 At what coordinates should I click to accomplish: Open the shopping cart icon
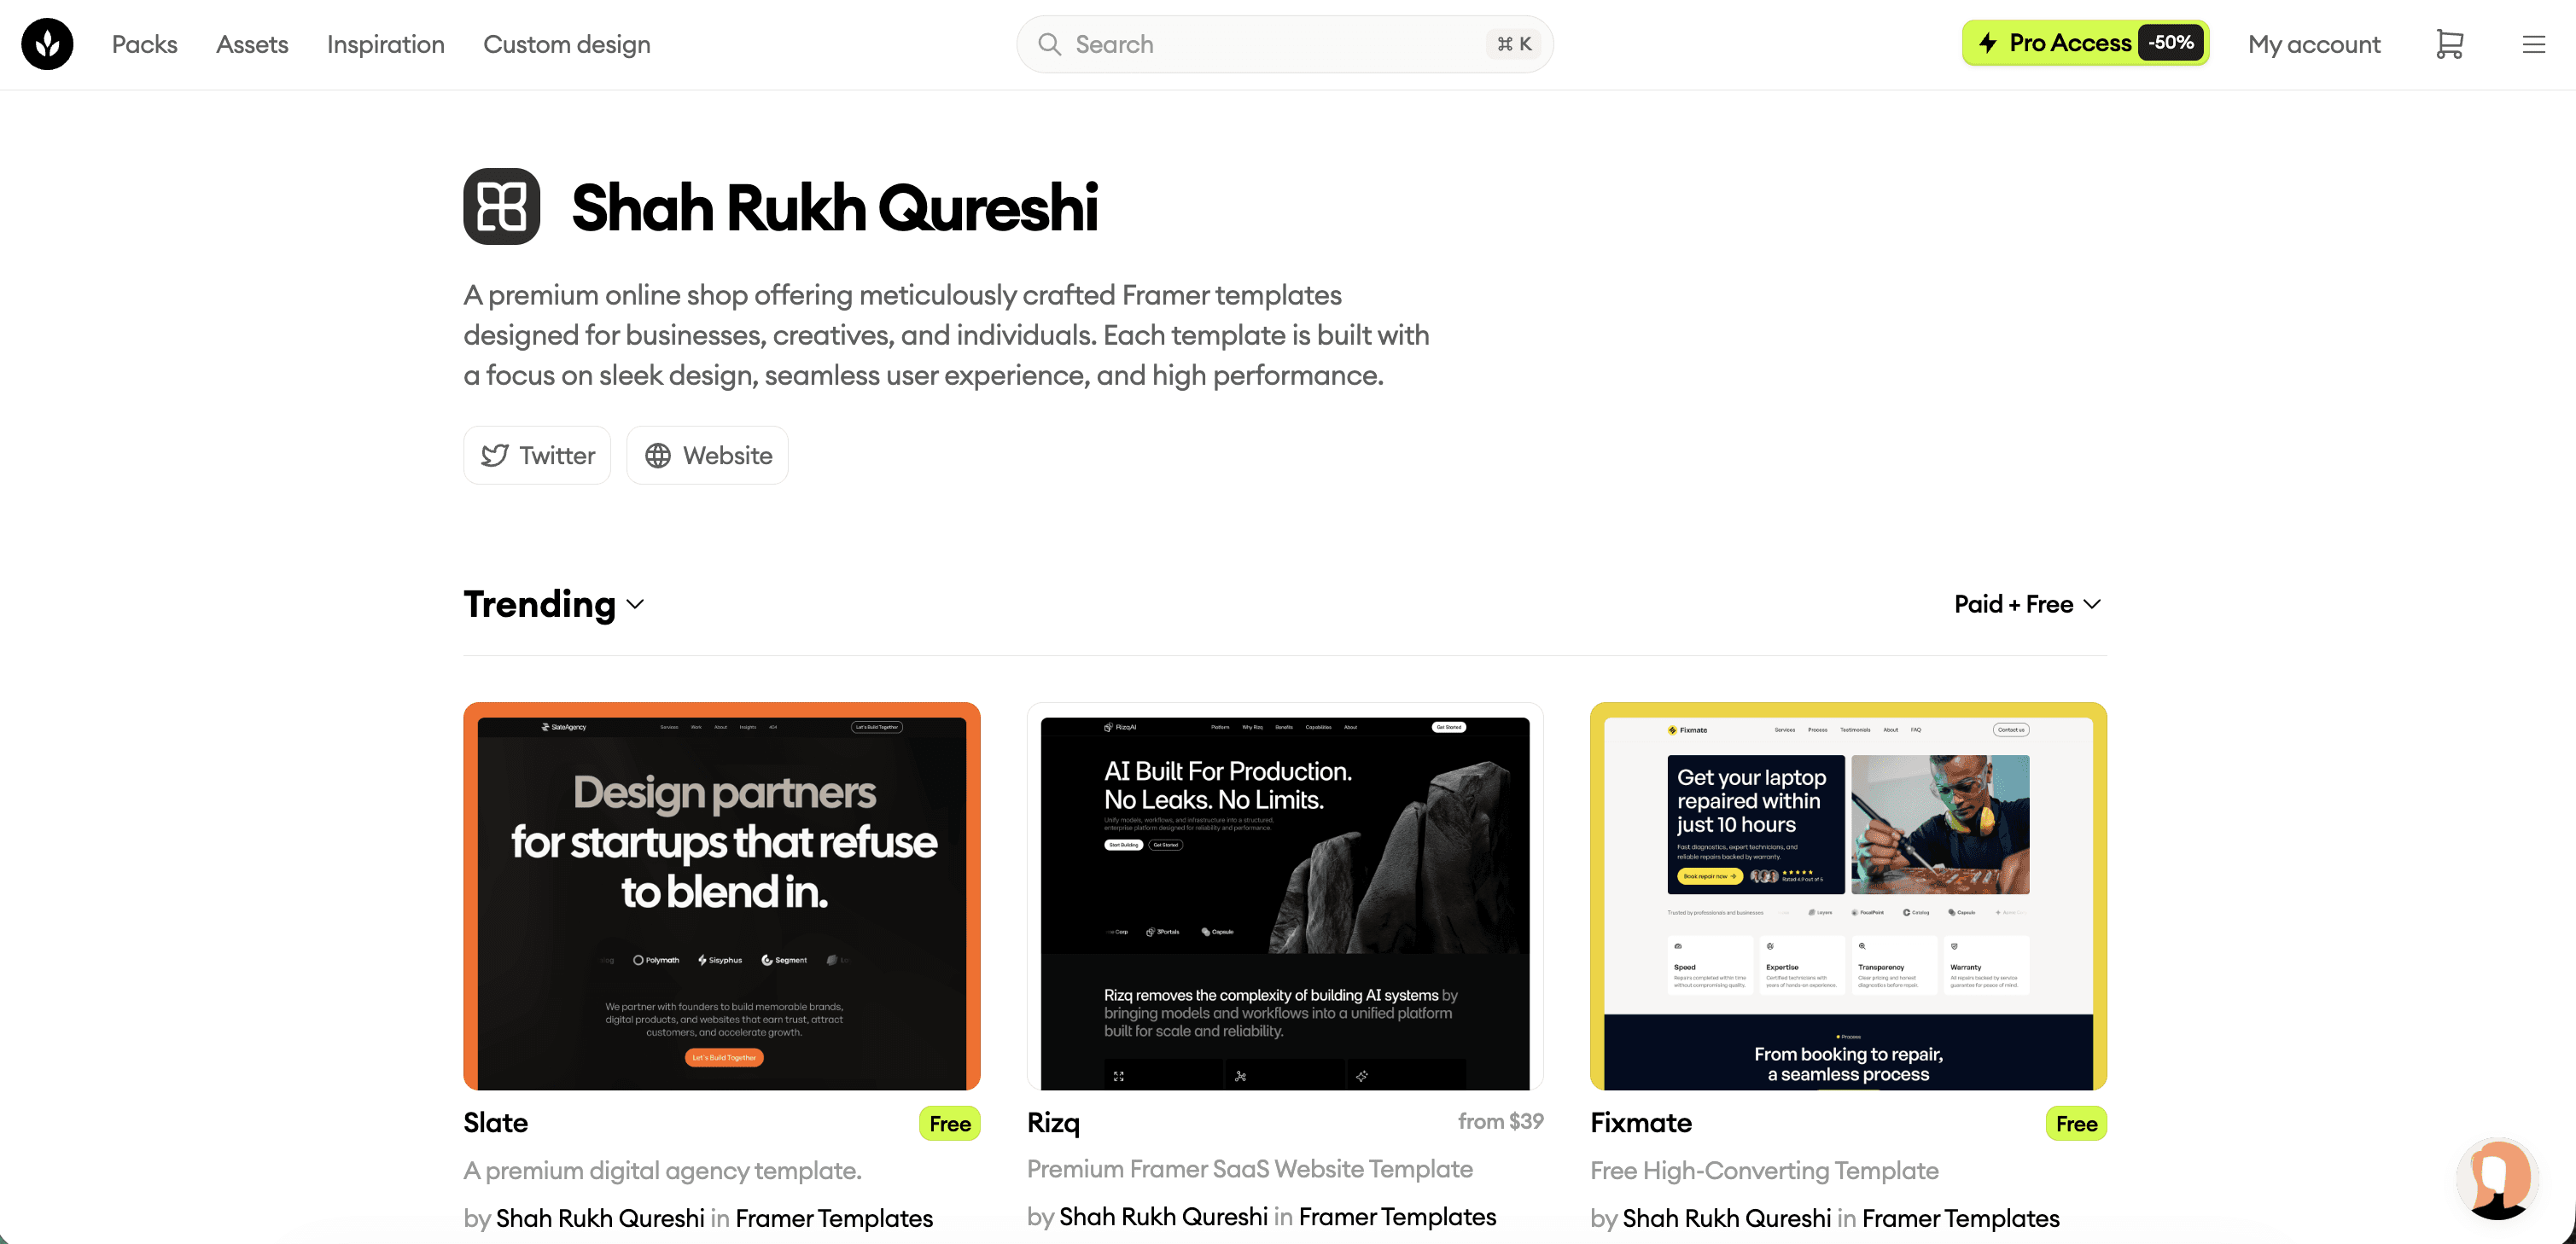click(x=2449, y=44)
